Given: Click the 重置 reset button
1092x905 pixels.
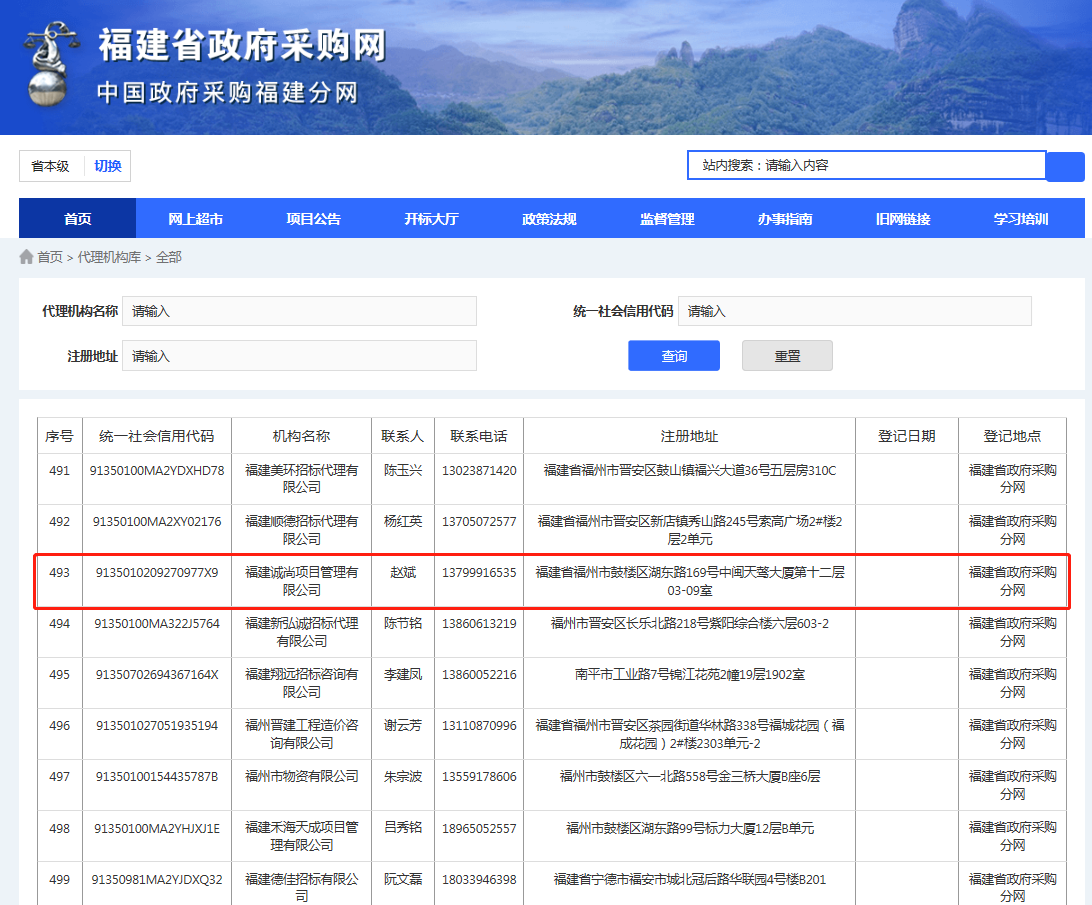Looking at the screenshot, I should (x=788, y=355).
